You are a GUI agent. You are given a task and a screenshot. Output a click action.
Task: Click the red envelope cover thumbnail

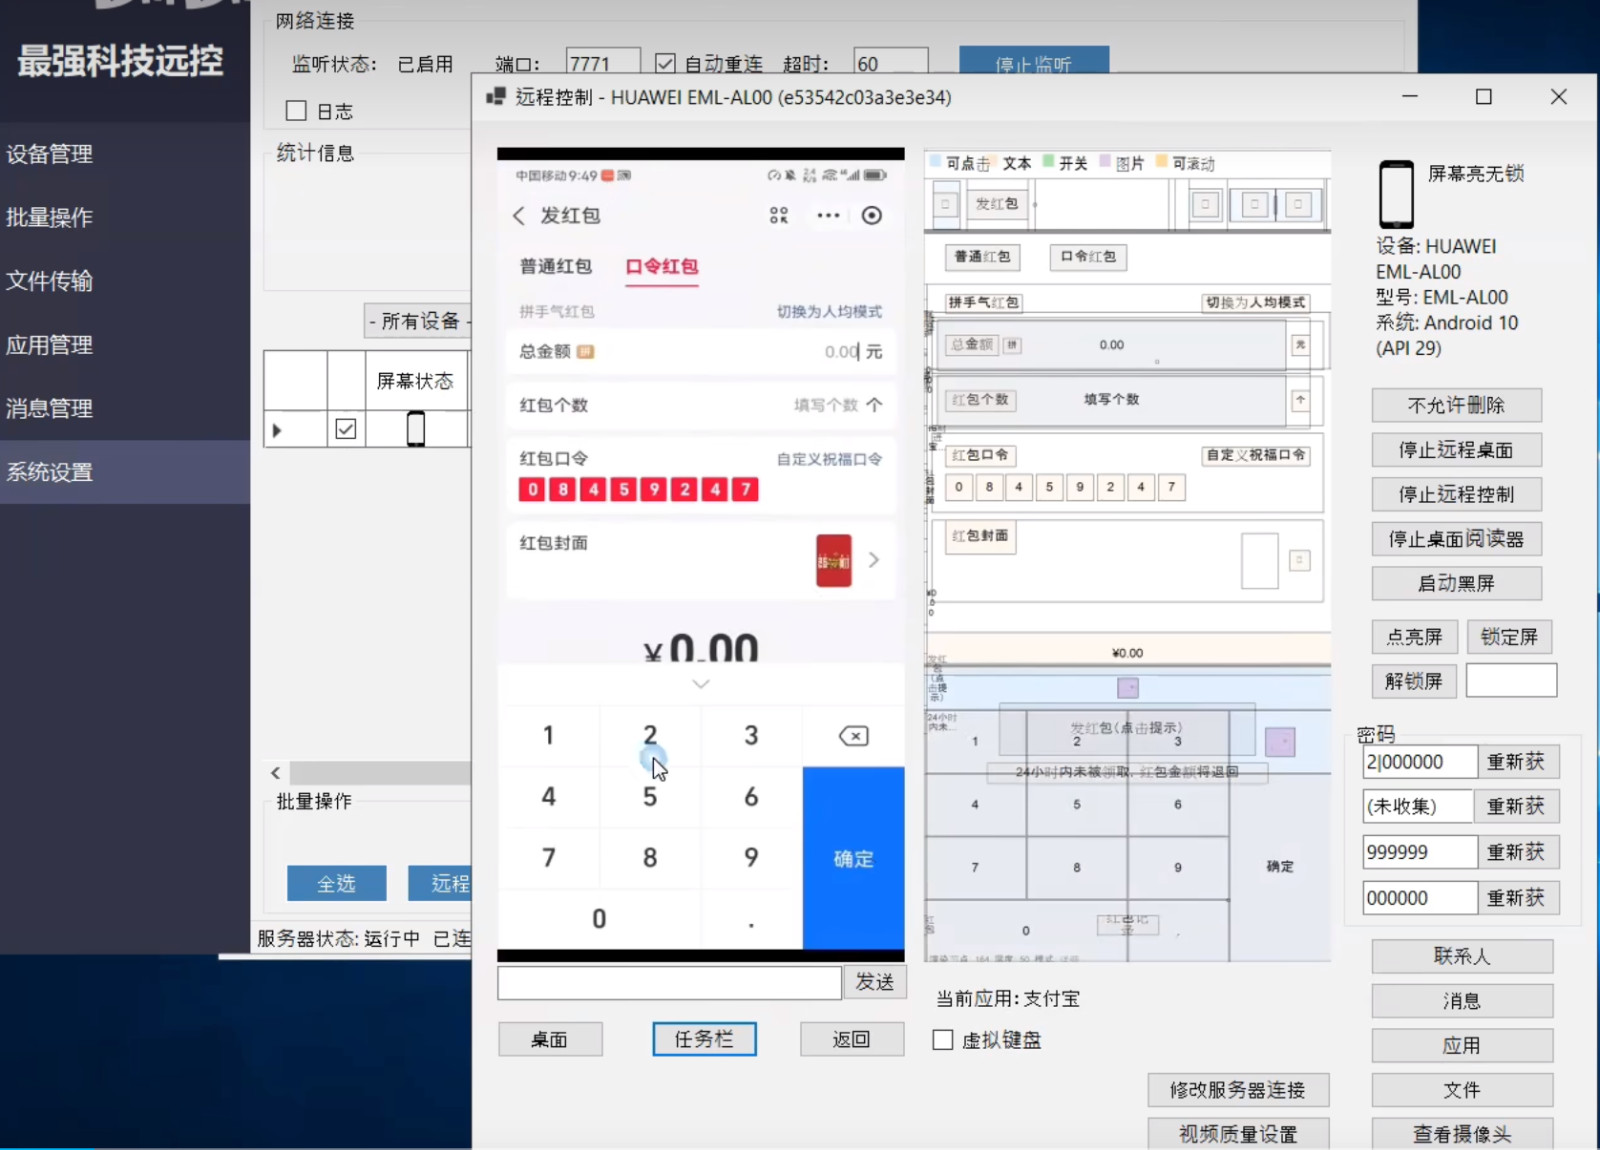coord(833,560)
